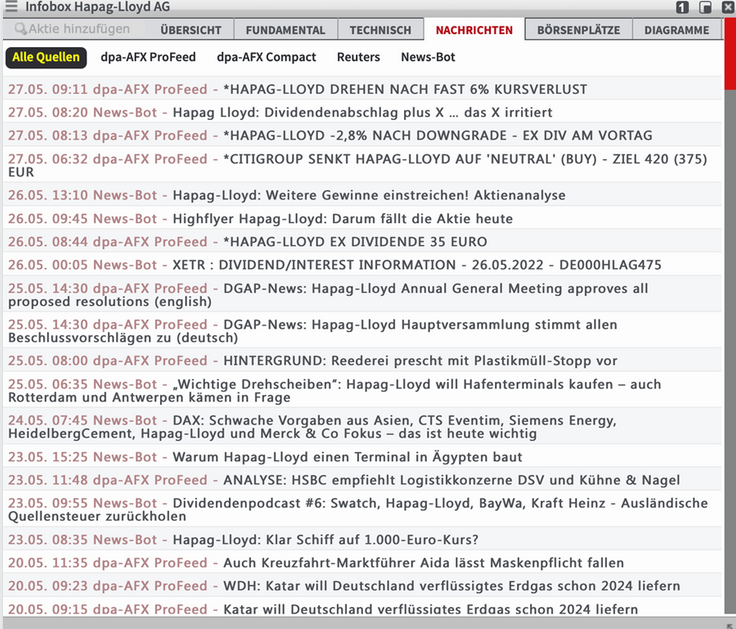Open headline Aida lässt Maskenpflicht fallen

(362, 562)
